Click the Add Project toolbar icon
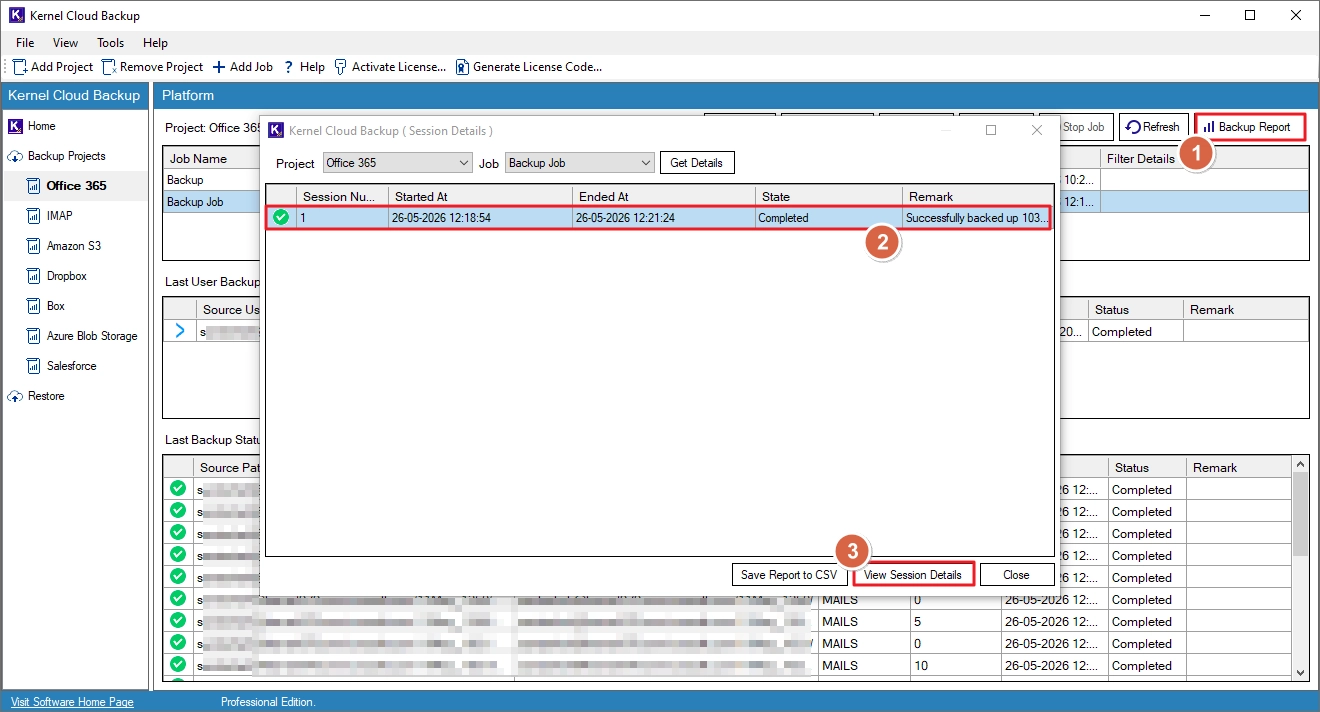Screen dimensions: 1320x712 [x=19, y=67]
